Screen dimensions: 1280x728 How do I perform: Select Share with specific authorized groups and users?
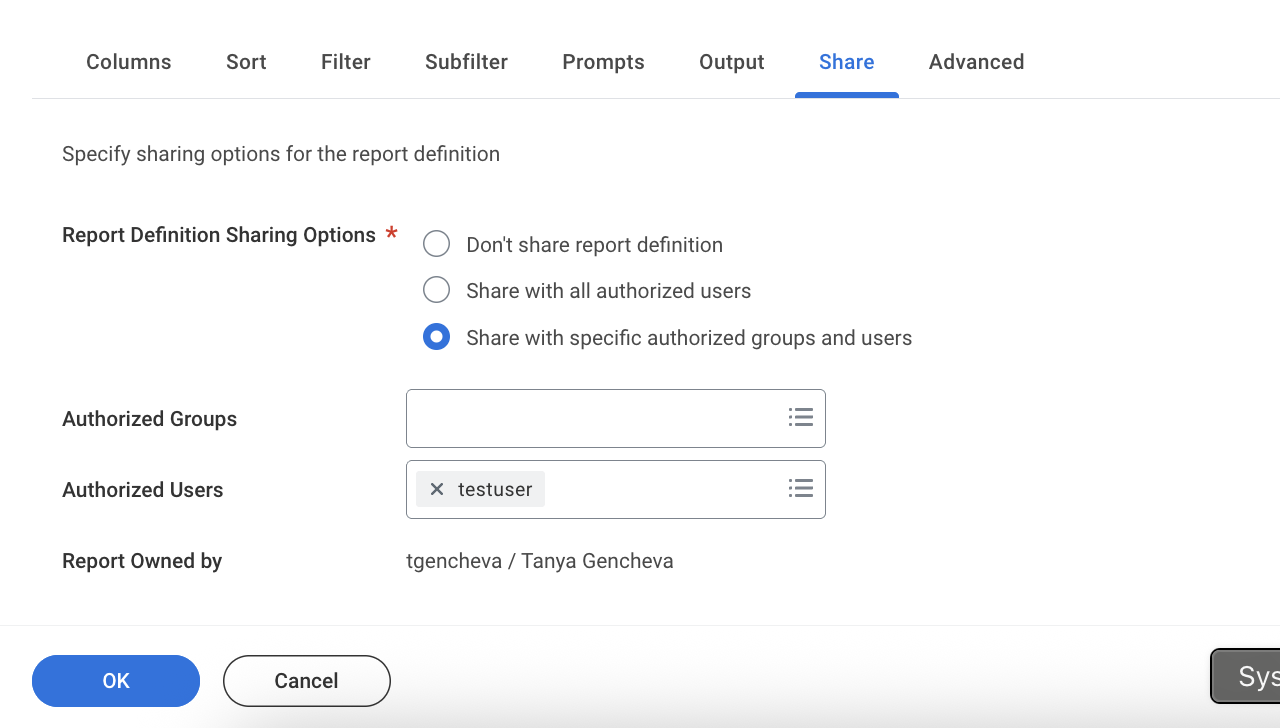tap(436, 337)
